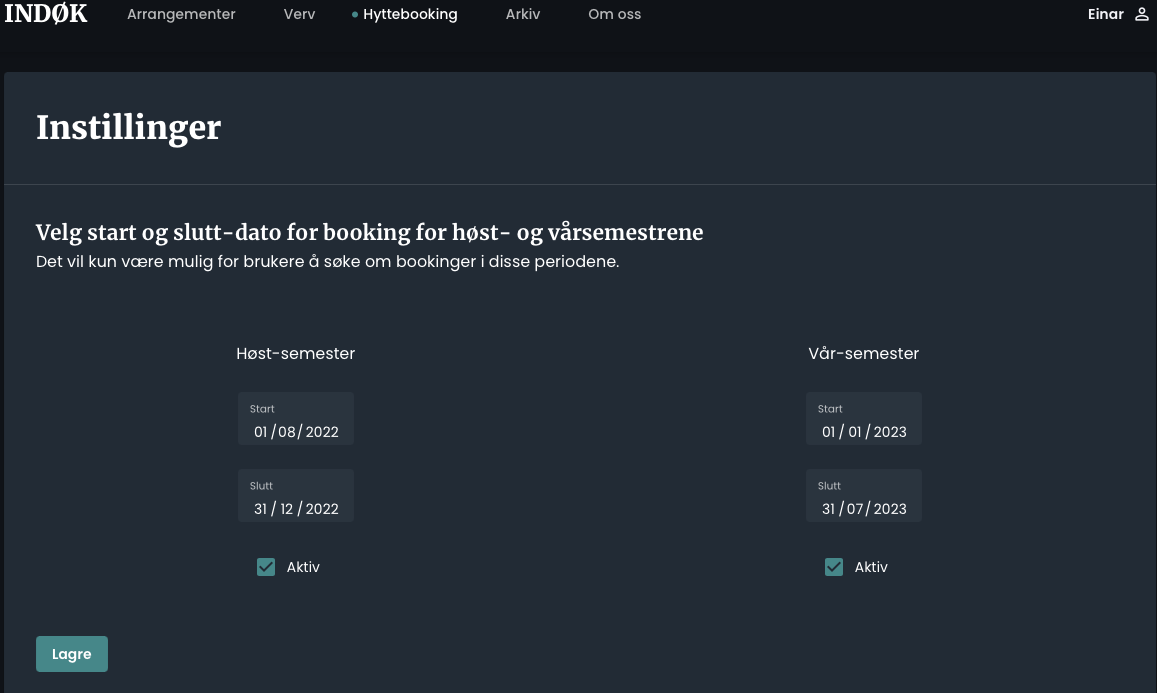The width and height of the screenshot is (1157, 693).
Task: Click the user profile icon beside Einar
Action: pos(1142,14)
